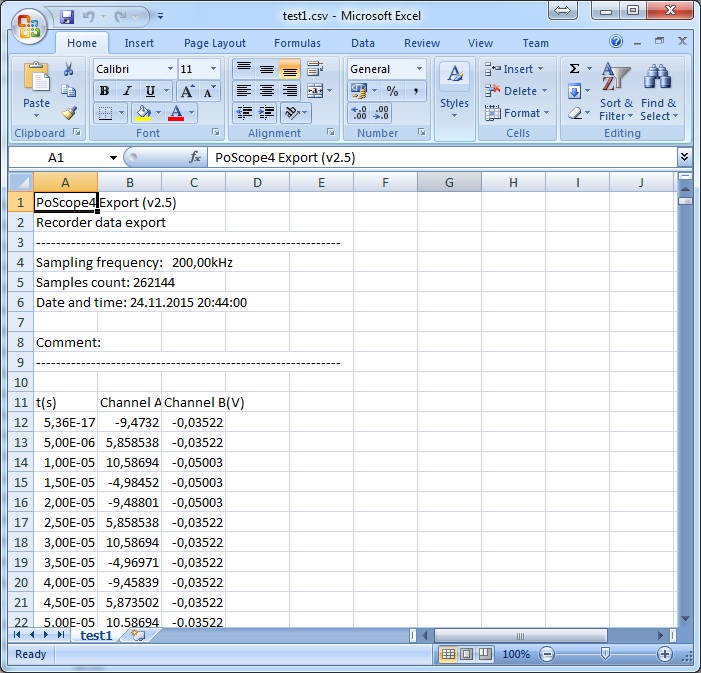Image resolution: width=701 pixels, height=673 pixels.
Task: Open the View tab
Action: click(480, 43)
